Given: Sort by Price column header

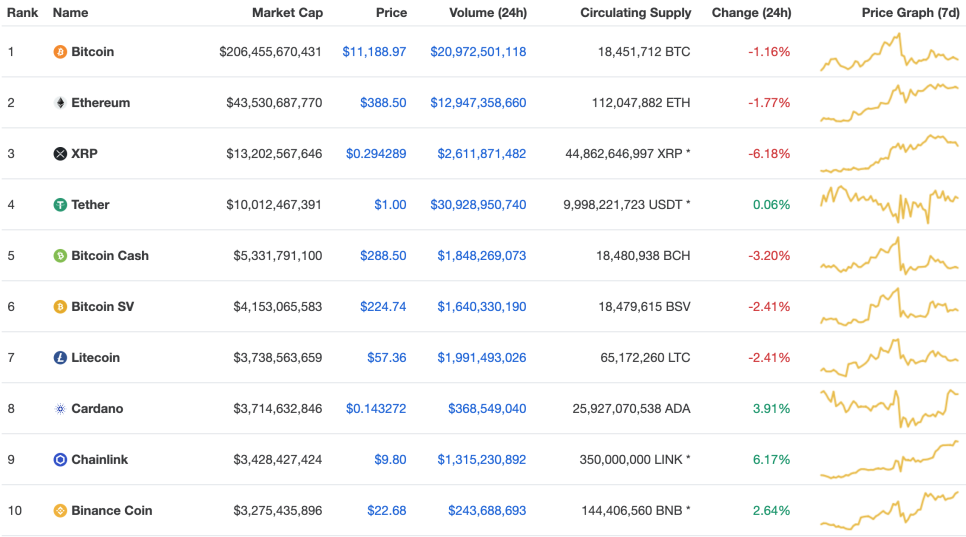Looking at the screenshot, I should [x=391, y=12].
